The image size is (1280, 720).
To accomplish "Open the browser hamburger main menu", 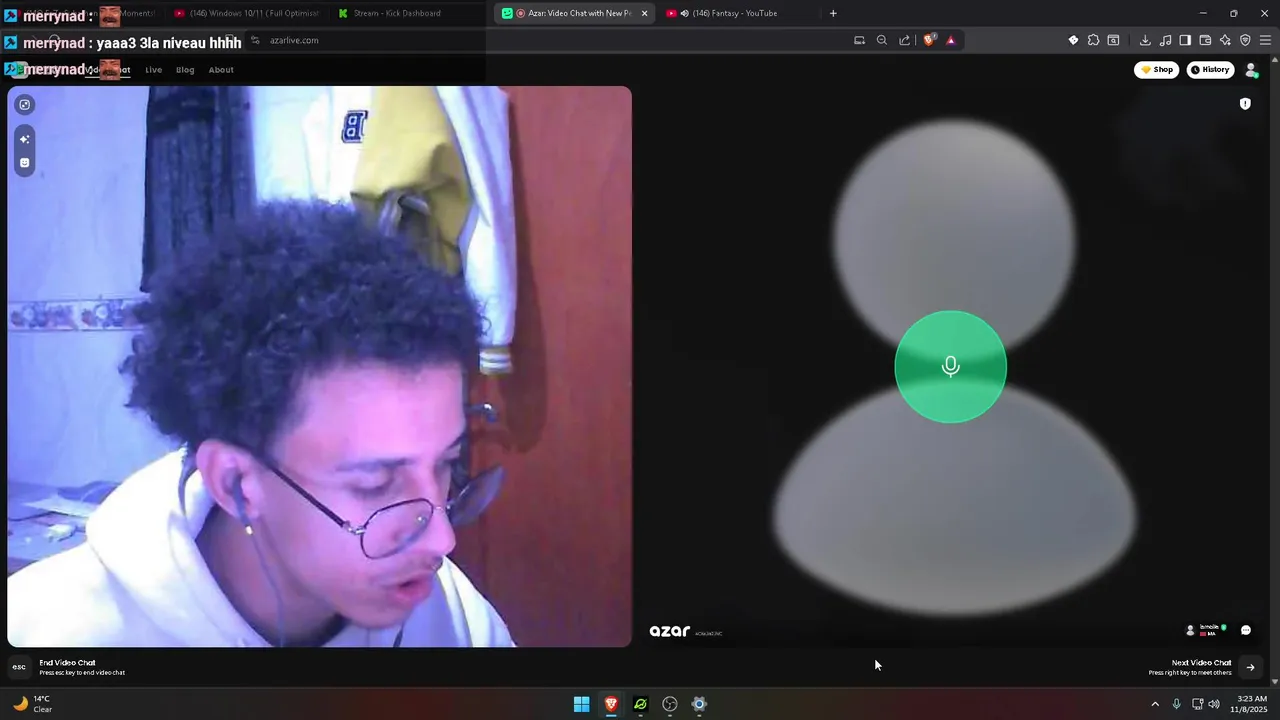I will pyautogui.click(x=1265, y=40).
